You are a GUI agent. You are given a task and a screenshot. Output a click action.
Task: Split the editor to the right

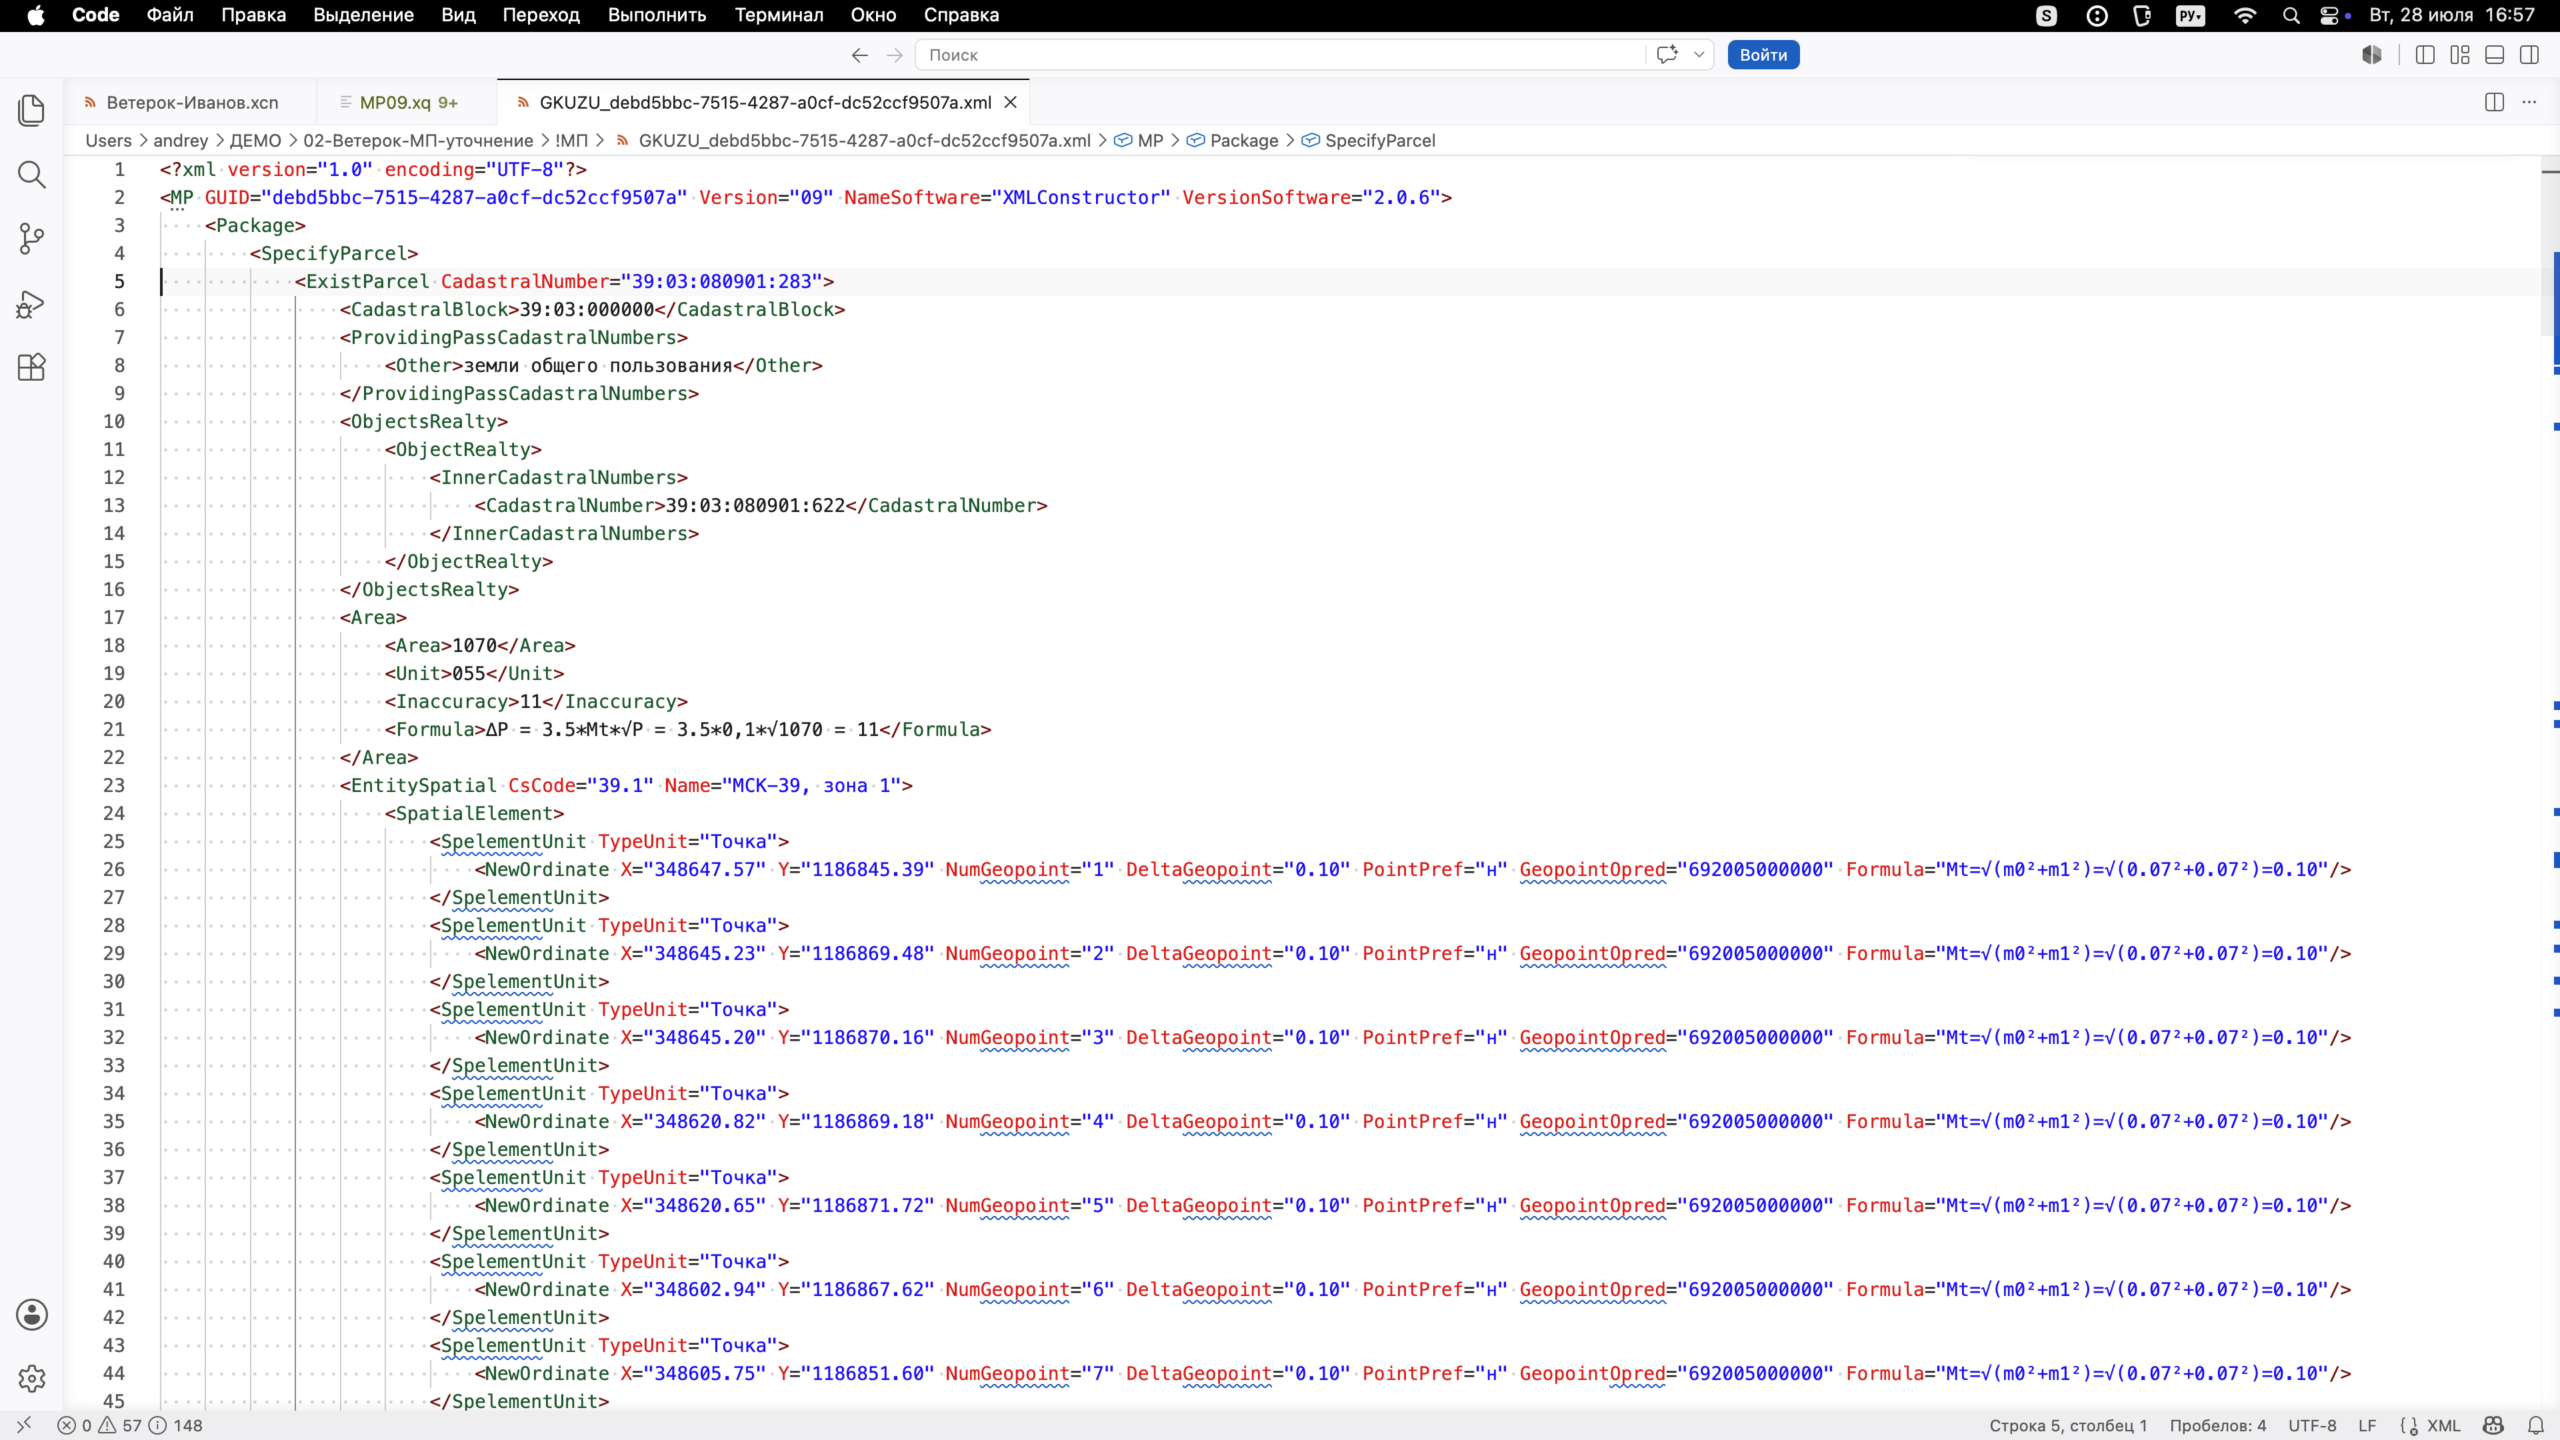[x=2494, y=102]
